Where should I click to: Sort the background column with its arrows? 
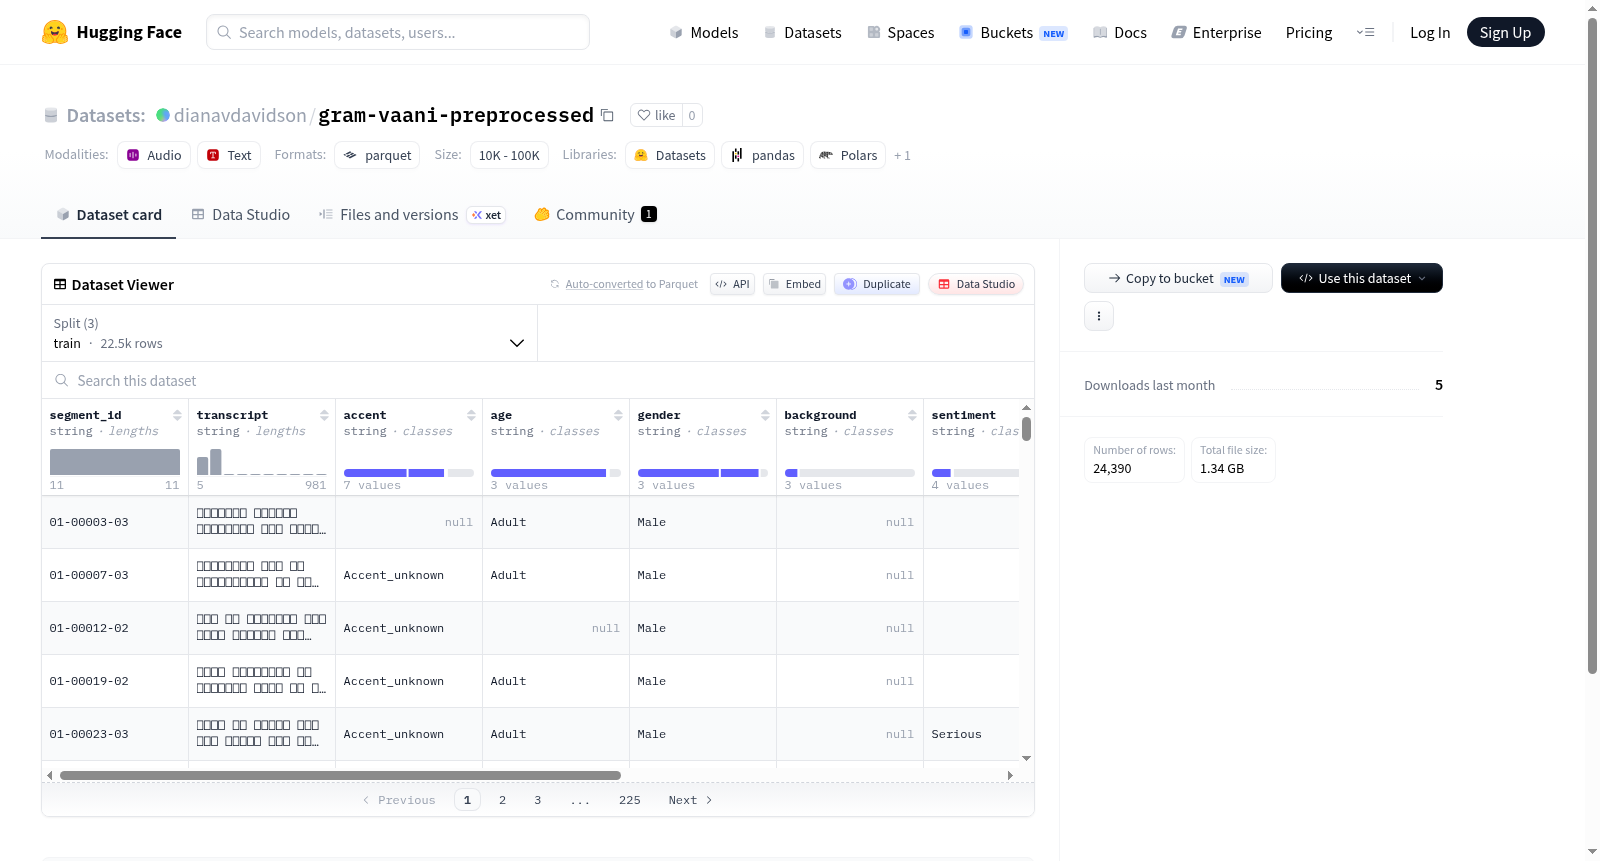point(912,415)
